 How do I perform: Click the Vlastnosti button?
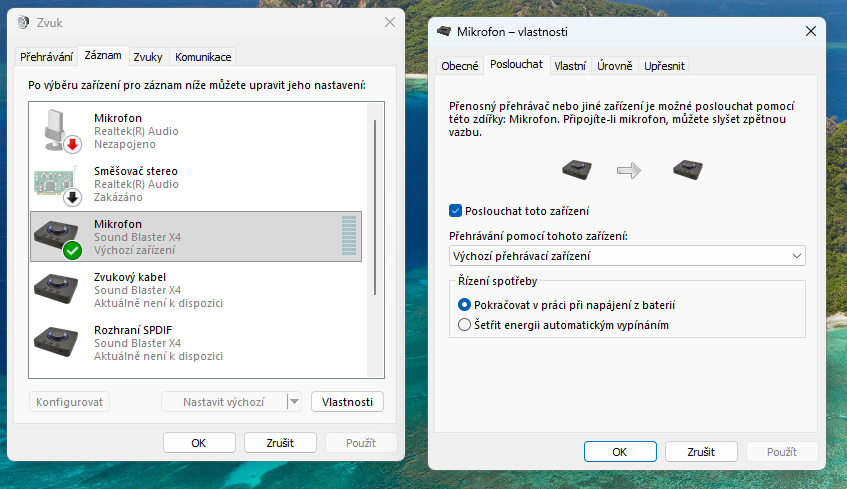coord(347,402)
